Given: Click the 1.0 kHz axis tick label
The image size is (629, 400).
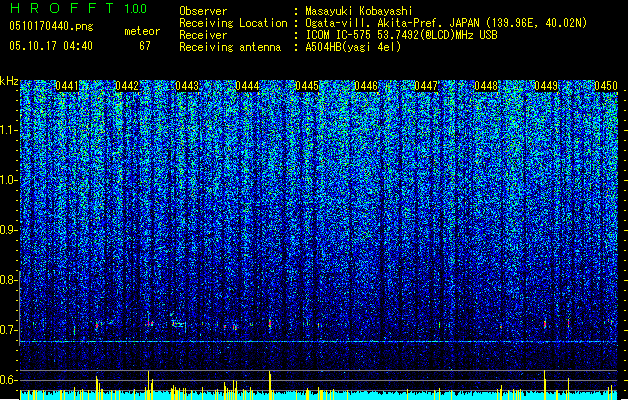Looking at the screenshot, I should coord(9,180).
